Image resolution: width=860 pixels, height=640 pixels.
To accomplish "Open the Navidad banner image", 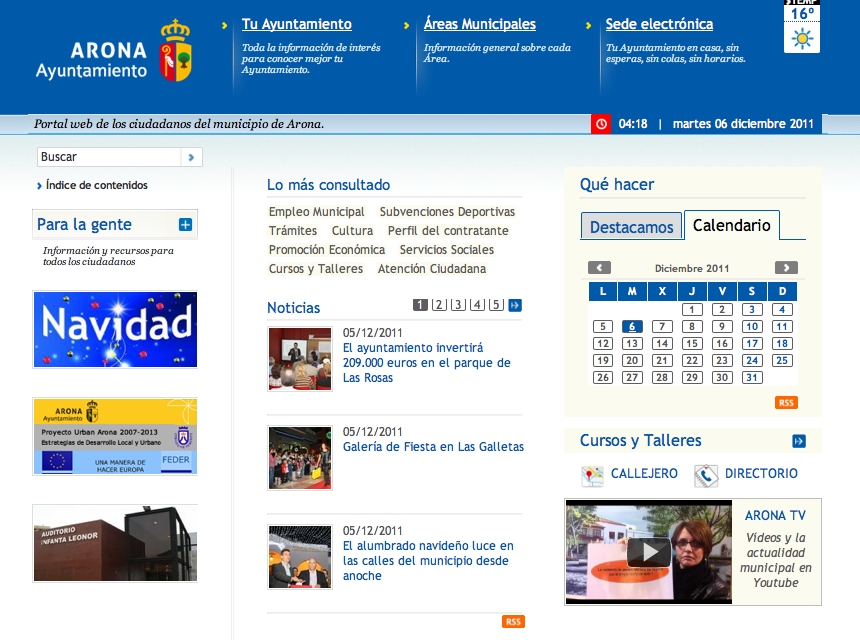I will point(115,329).
